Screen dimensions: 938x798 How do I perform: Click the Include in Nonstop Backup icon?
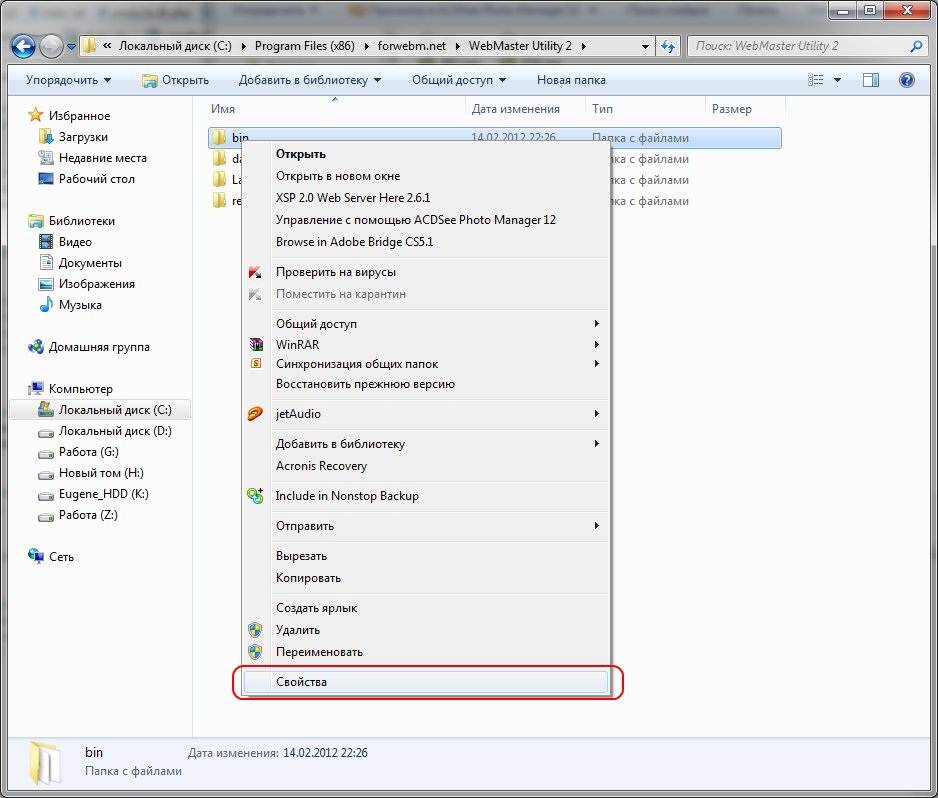coord(255,496)
